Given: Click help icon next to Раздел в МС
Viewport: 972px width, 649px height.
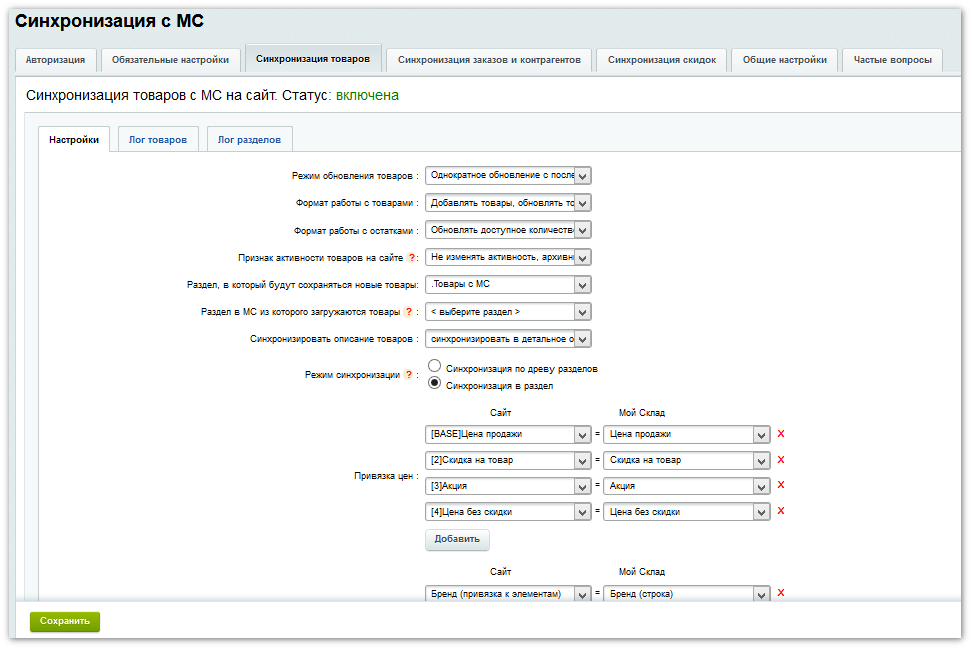Looking at the screenshot, I should coord(408,312).
